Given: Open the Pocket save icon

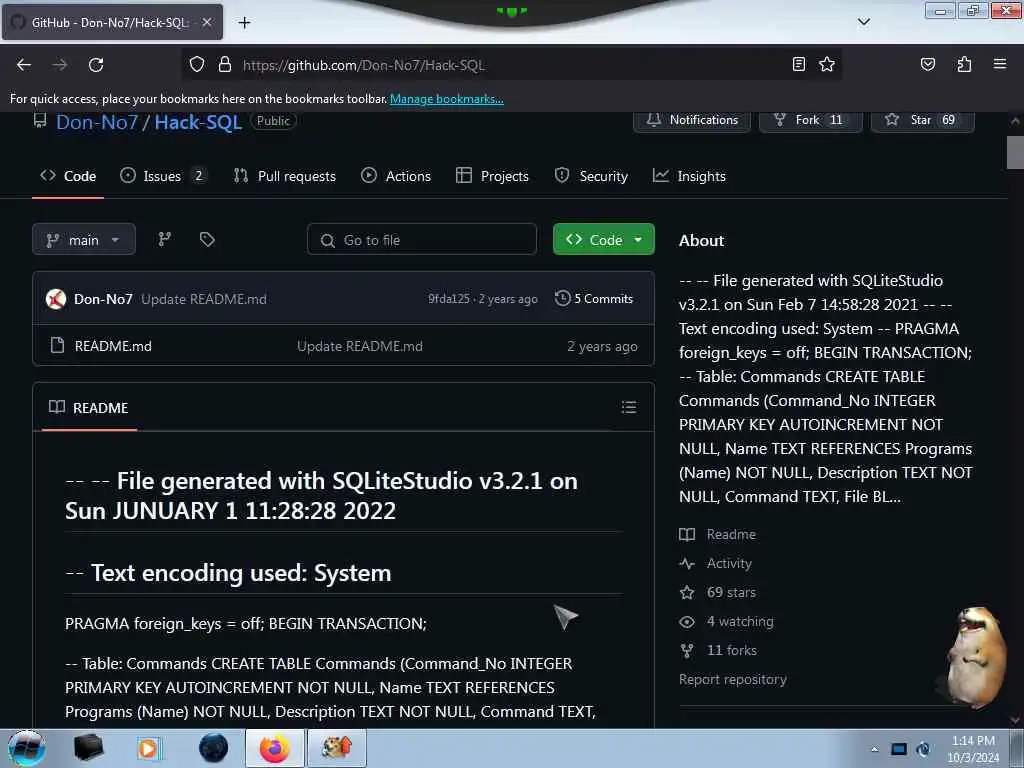Looking at the screenshot, I should coord(927,64).
